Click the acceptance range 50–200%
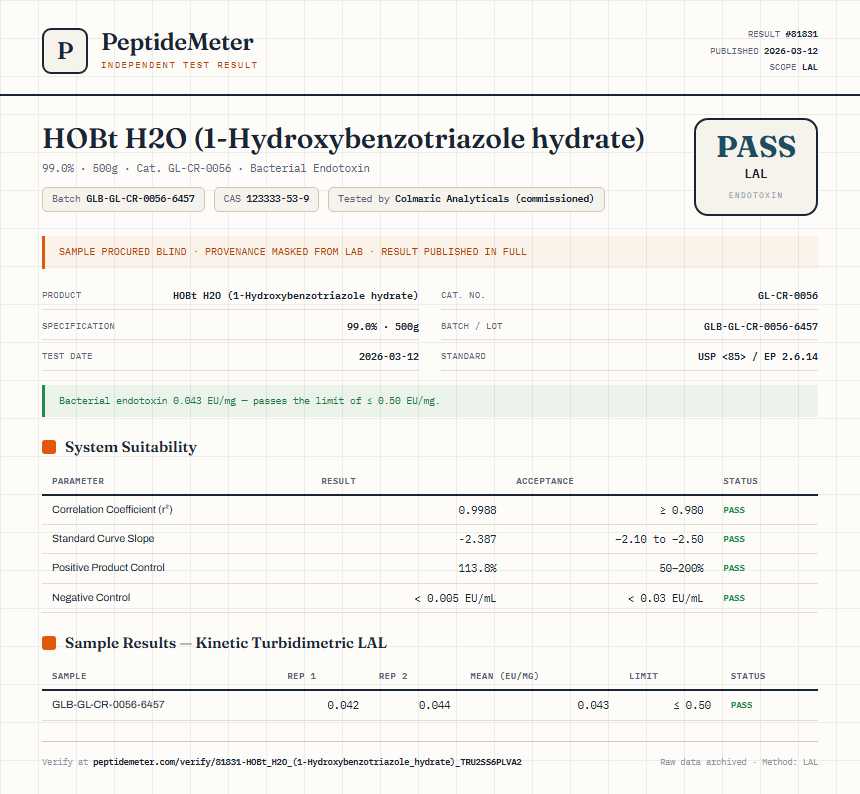Screen dimensions: 860x794 [x=681, y=568]
